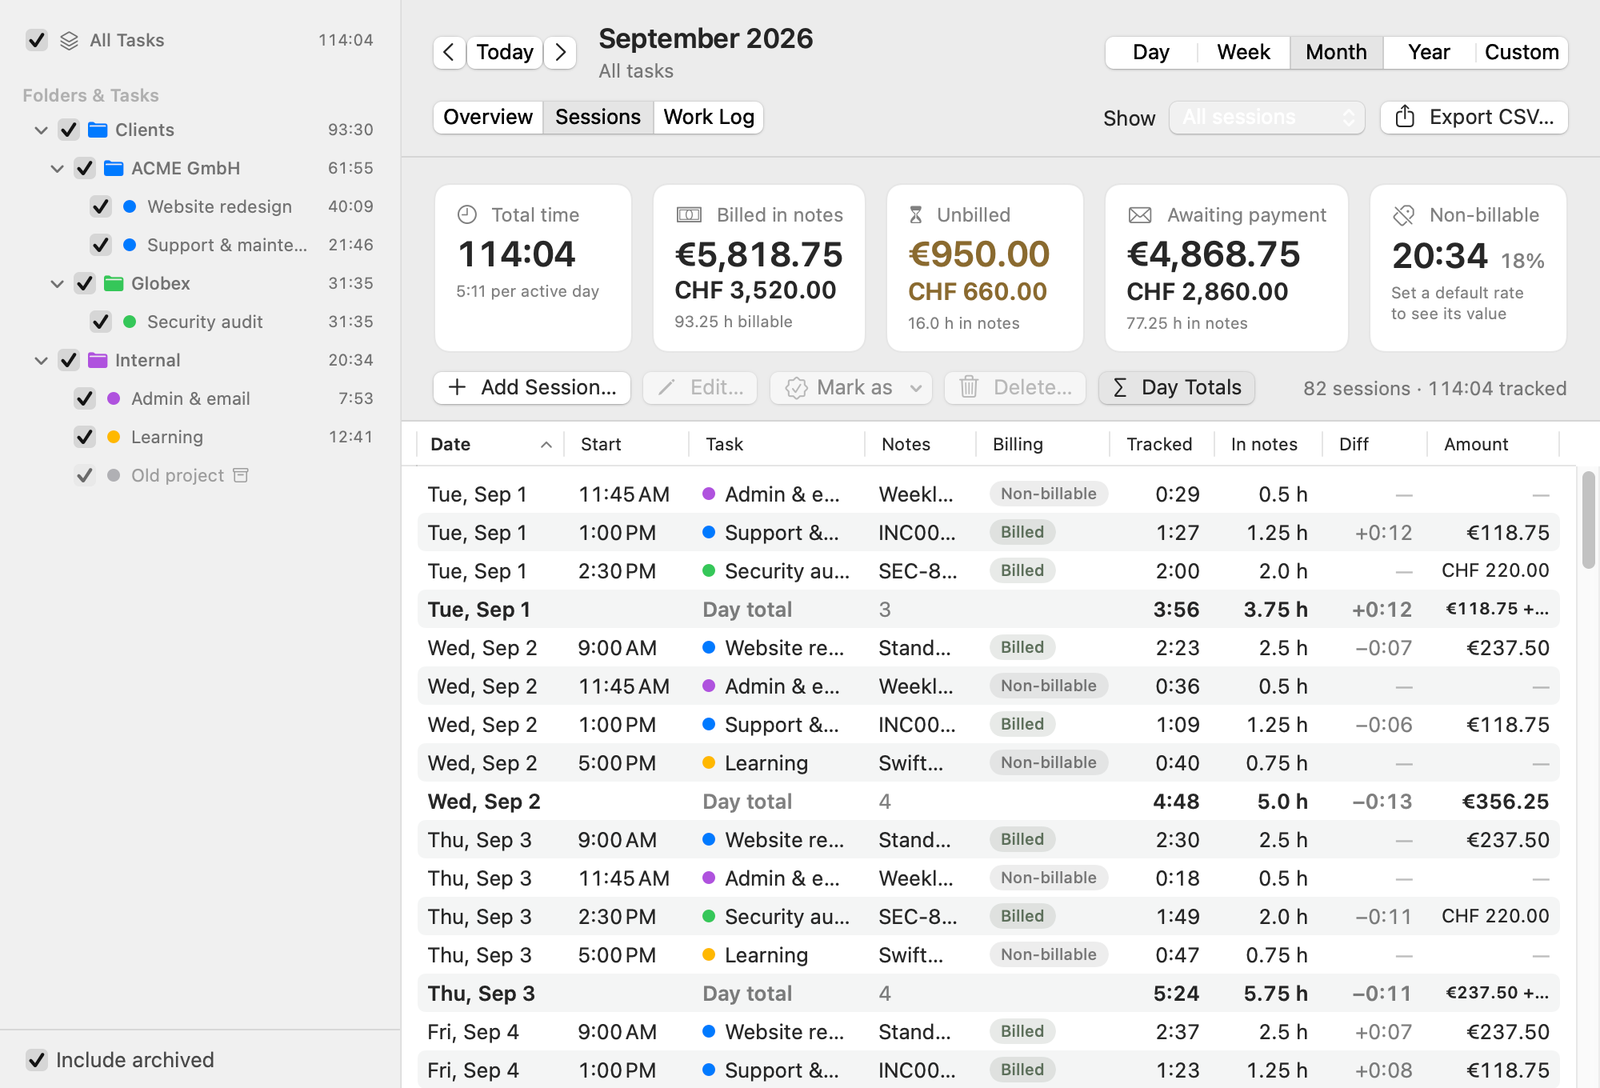Screen dimensions: 1600x1088
Task: Select the Wed, Sep 2 5:00 PM Learning row
Action: pyautogui.click(x=988, y=763)
